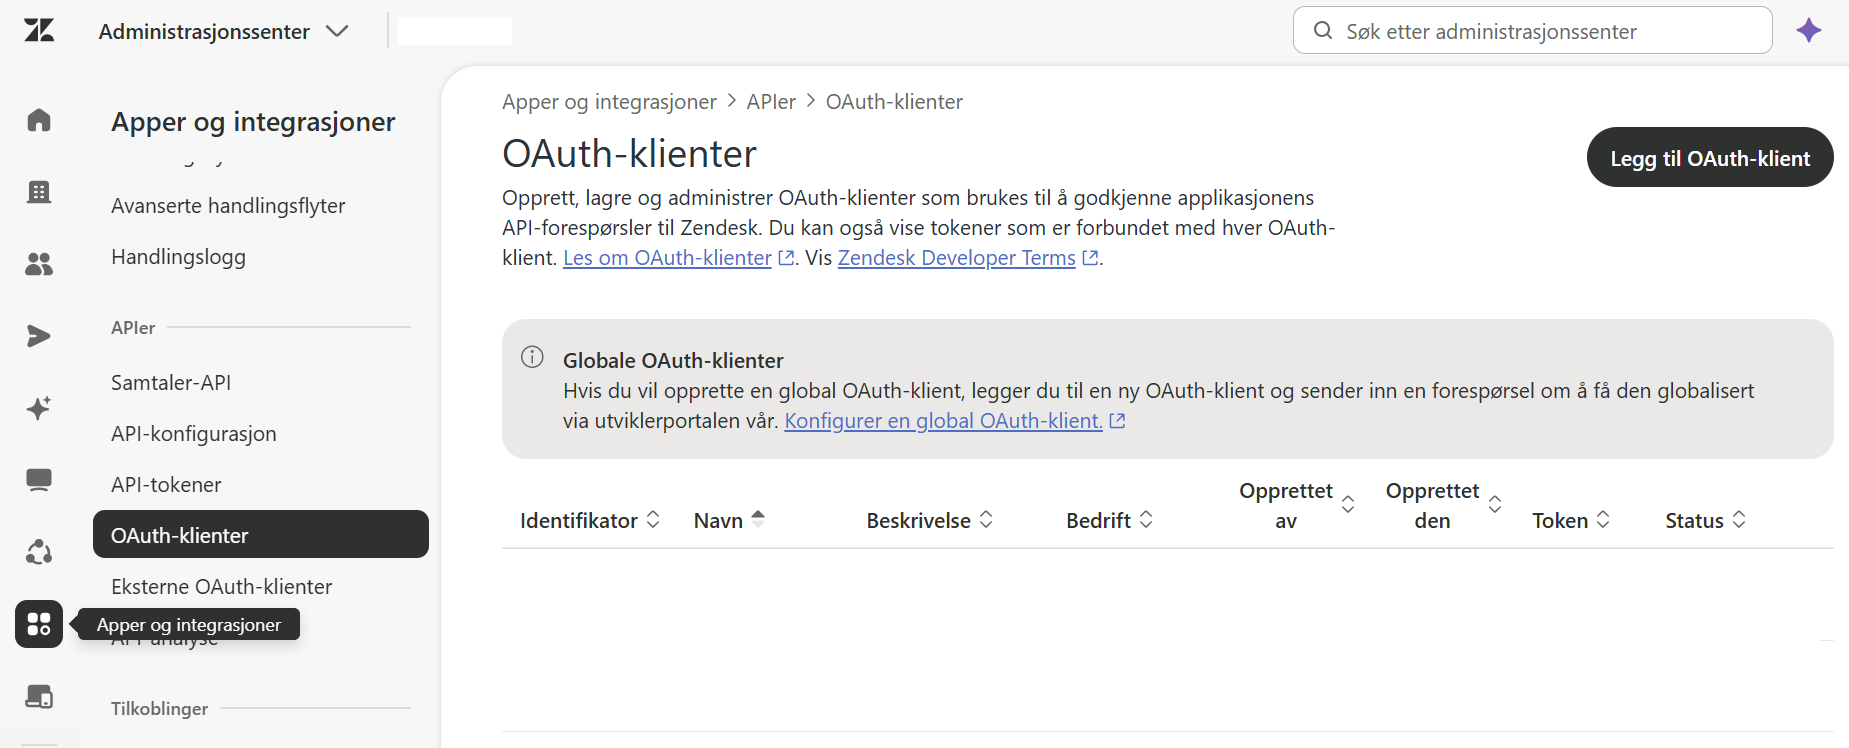Viewport: 1849px width, 748px height.
Task: Click the APIer breadcrumb
Action: (x=771, y=102)
